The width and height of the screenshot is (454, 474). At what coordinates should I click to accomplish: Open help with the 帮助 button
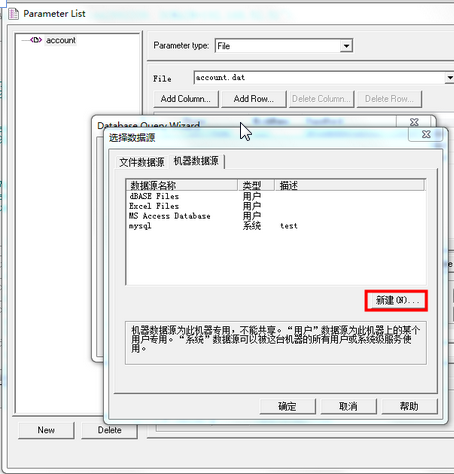(409, 406)
